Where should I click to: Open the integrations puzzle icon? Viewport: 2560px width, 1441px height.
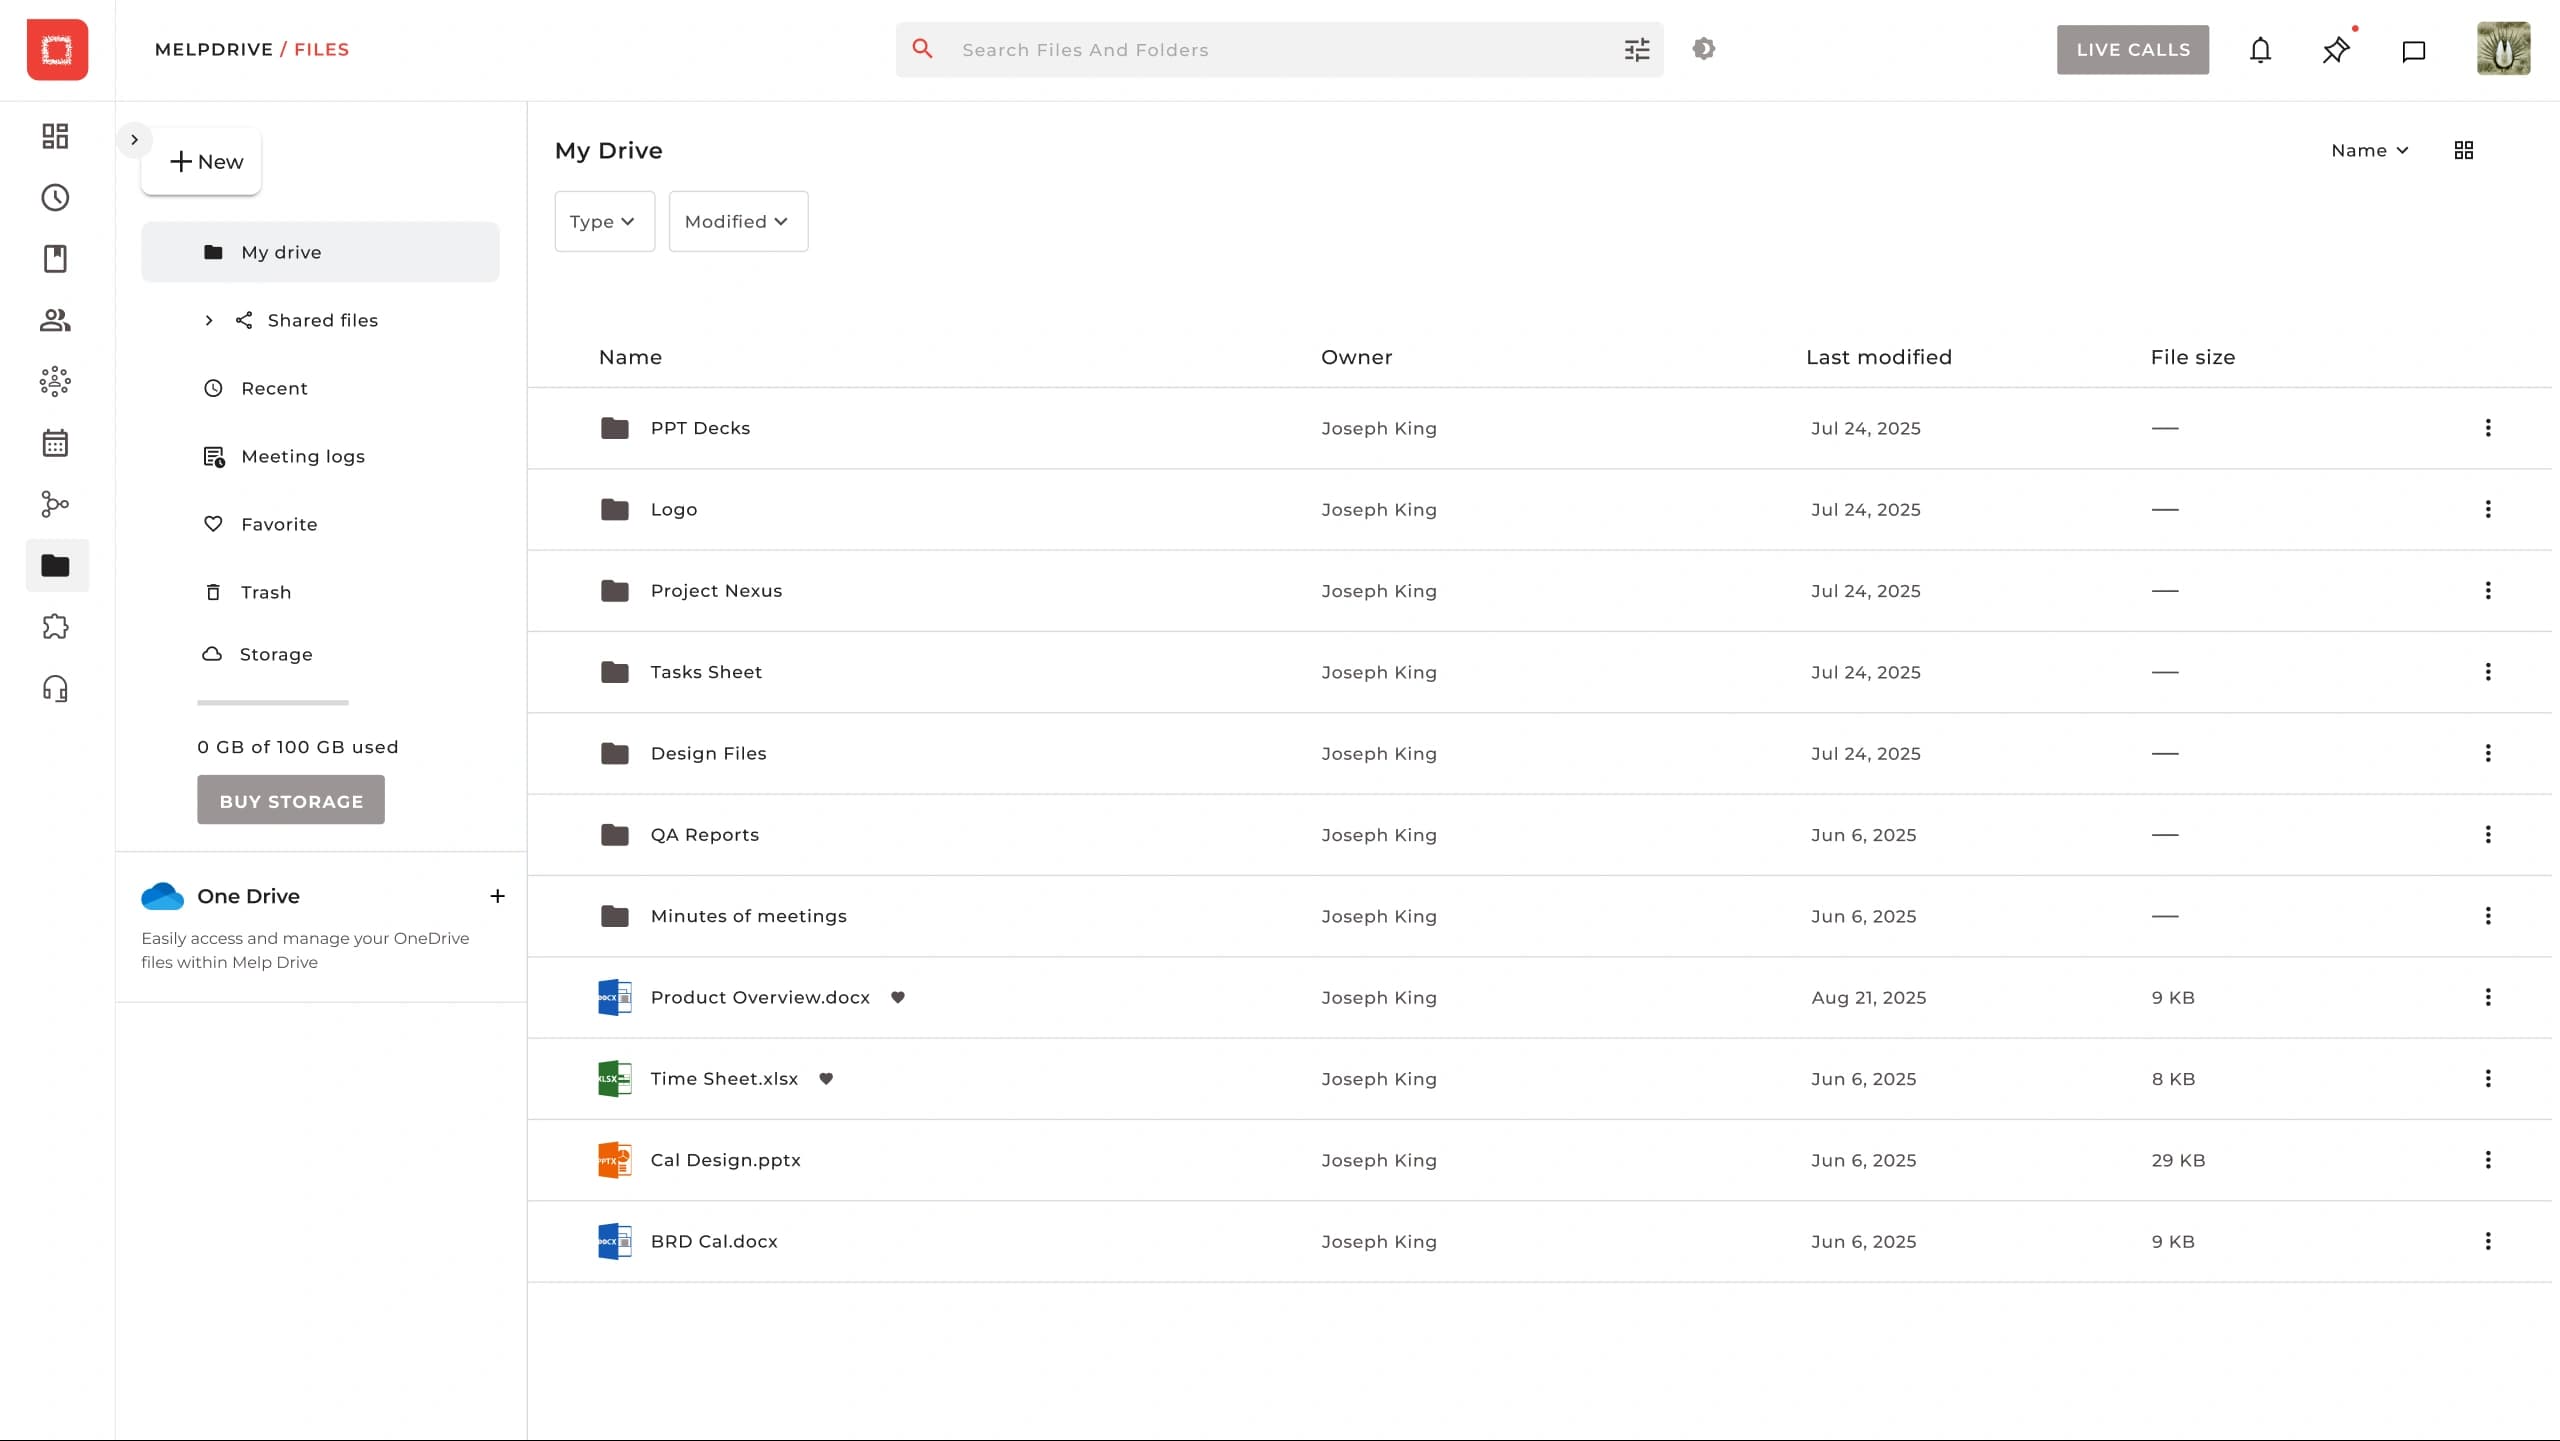coord(55,626)
